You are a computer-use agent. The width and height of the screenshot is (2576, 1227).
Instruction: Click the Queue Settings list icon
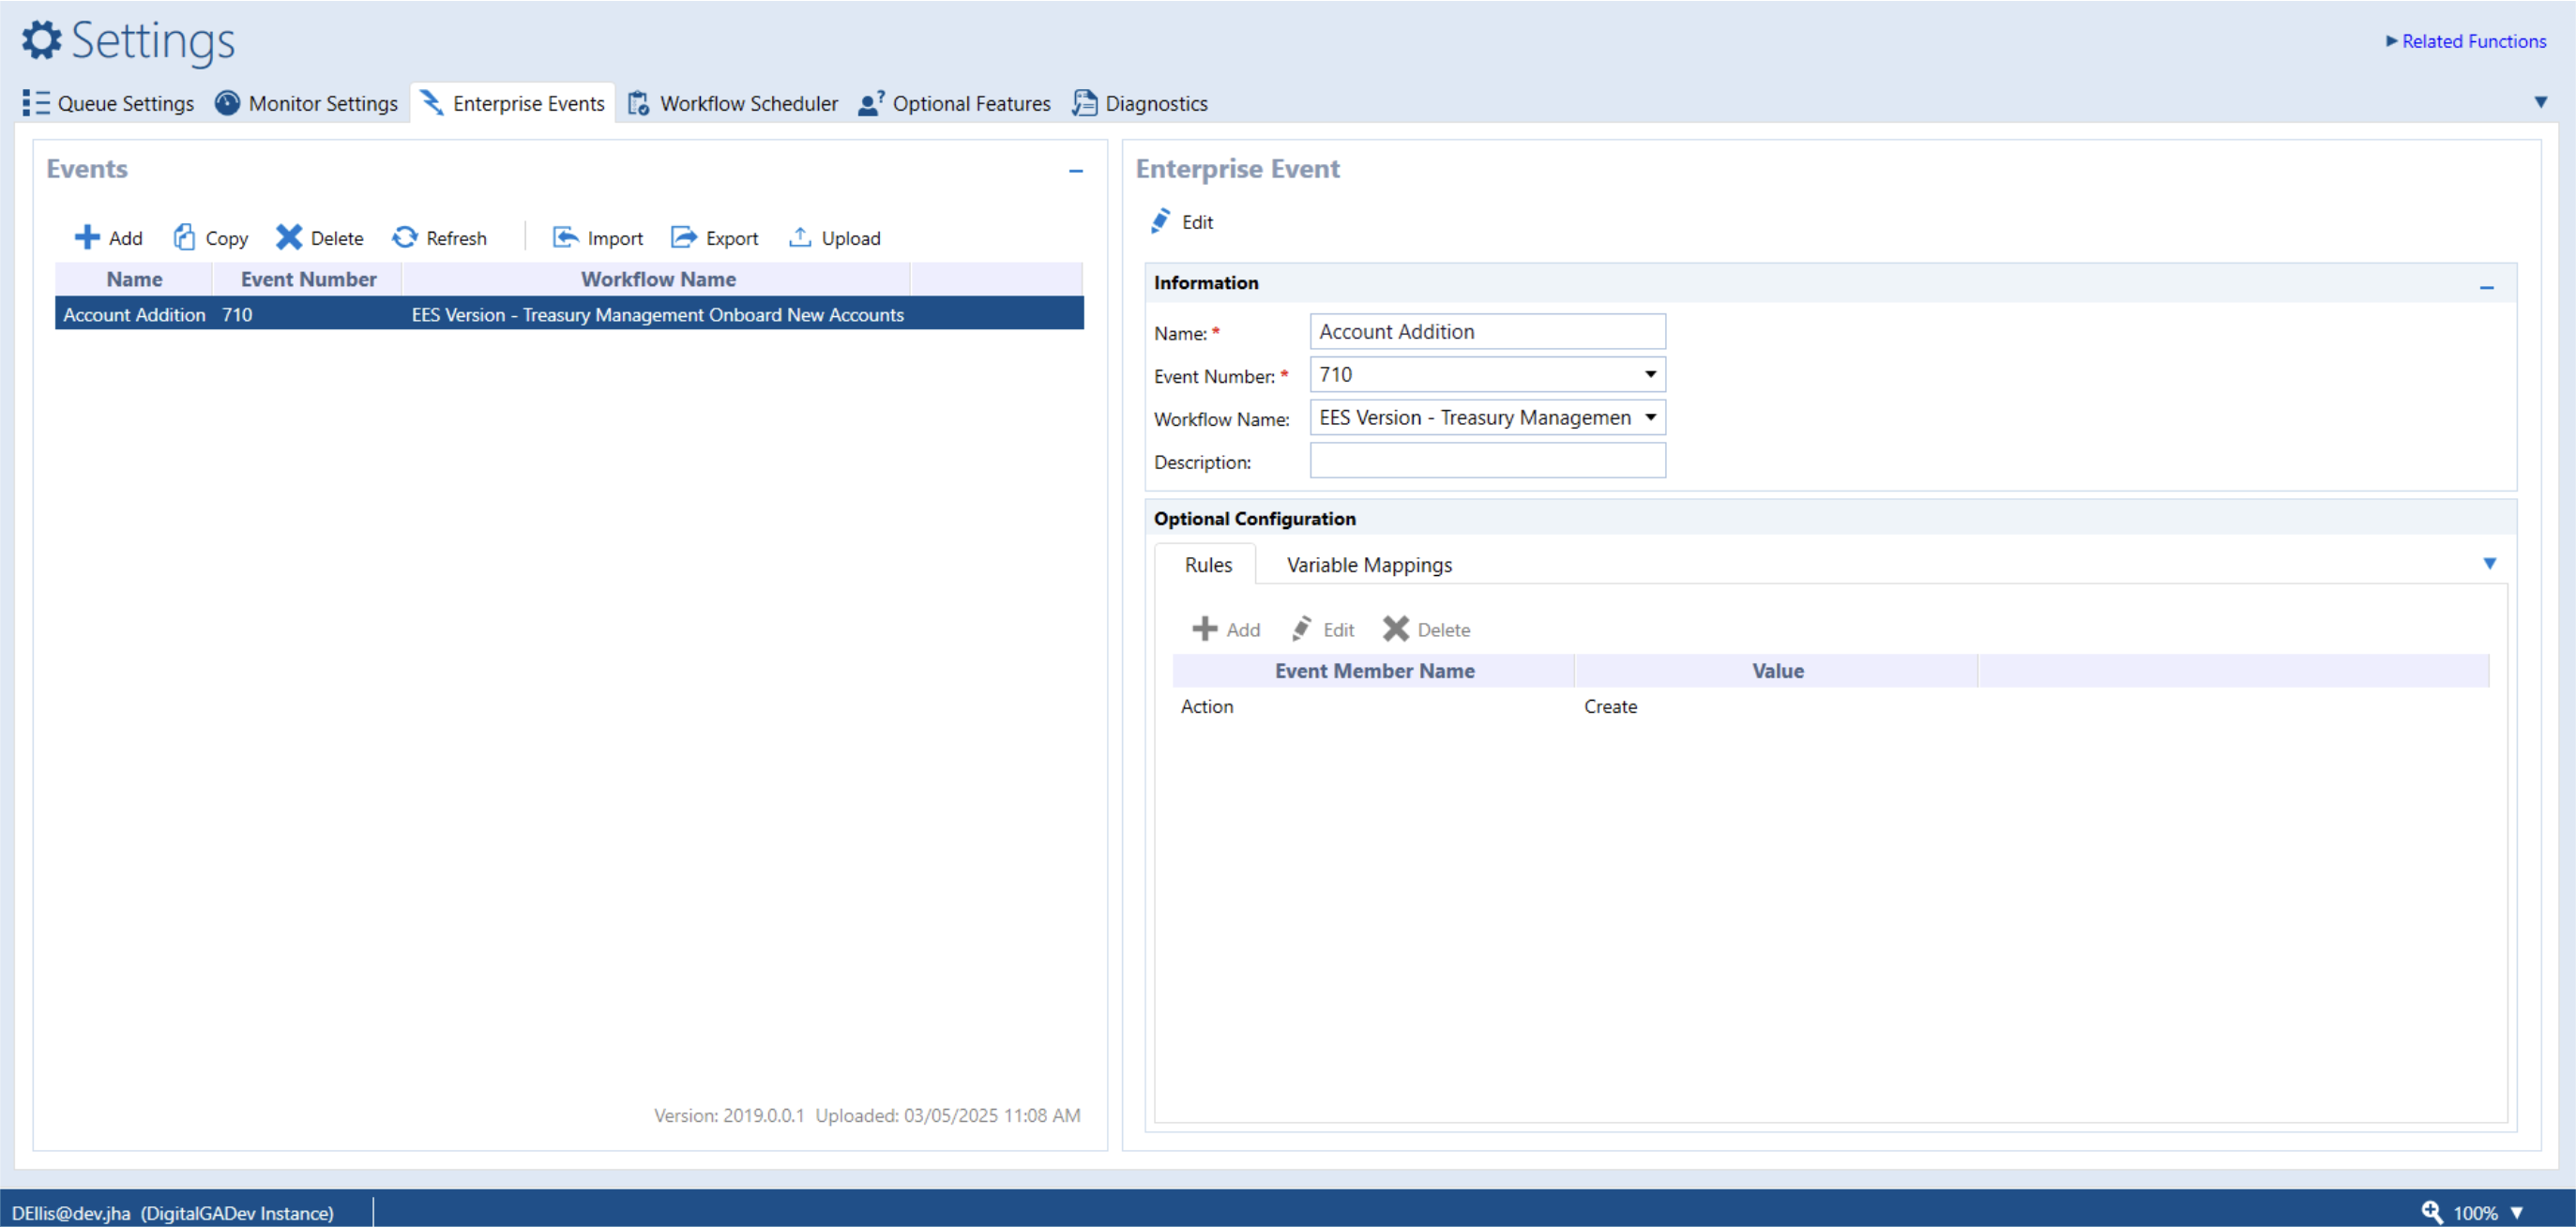click(36, 103)
